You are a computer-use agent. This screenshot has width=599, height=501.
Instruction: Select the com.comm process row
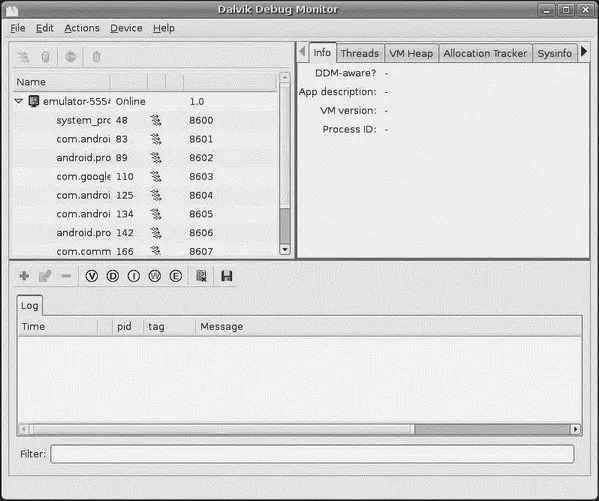click(x=145, y=251)
